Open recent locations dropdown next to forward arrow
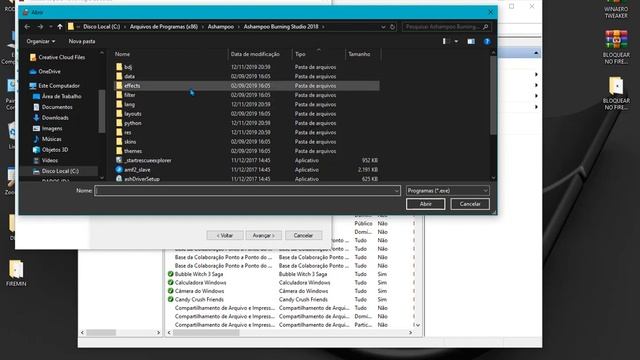 51,27
